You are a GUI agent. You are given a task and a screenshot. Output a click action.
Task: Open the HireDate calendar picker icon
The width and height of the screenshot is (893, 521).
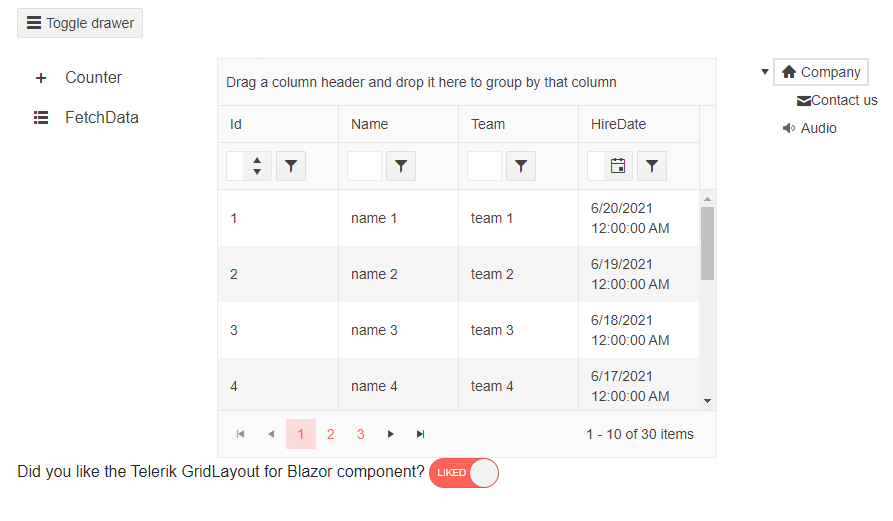618,166
